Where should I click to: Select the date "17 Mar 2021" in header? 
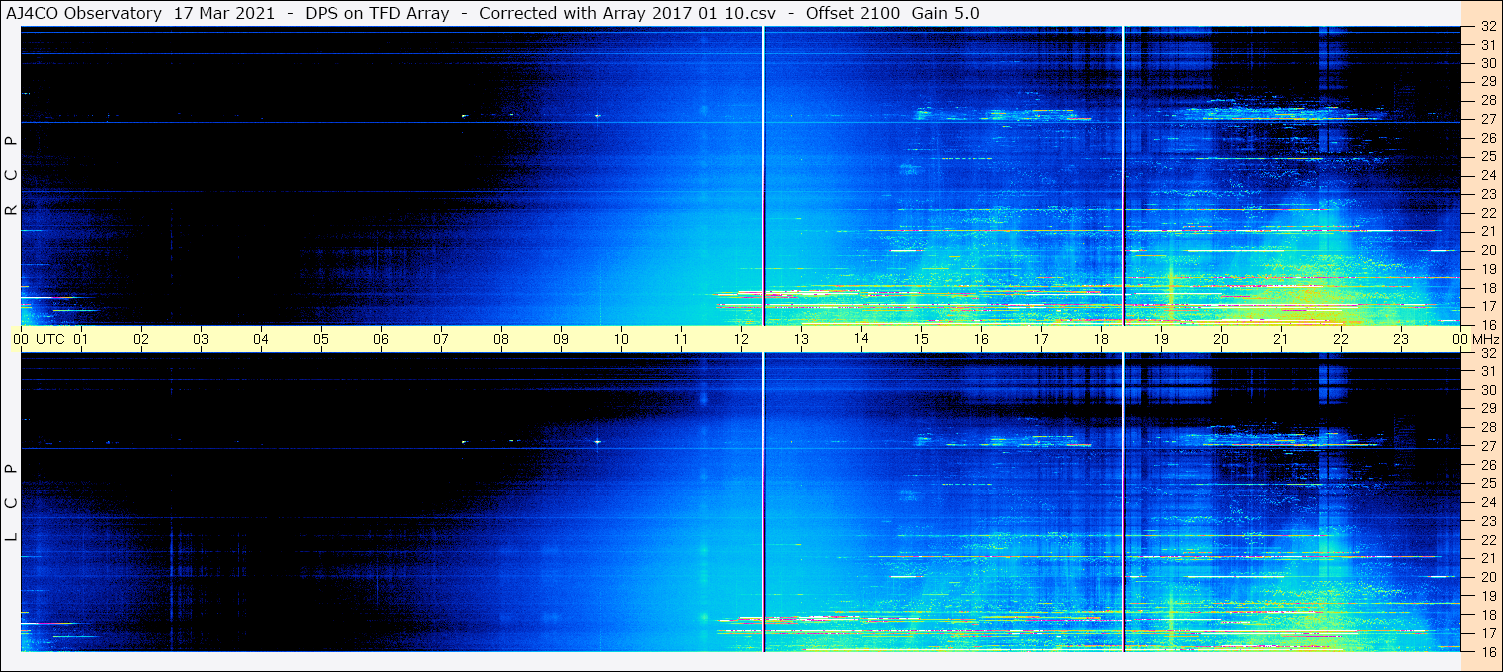pos(224,13)
